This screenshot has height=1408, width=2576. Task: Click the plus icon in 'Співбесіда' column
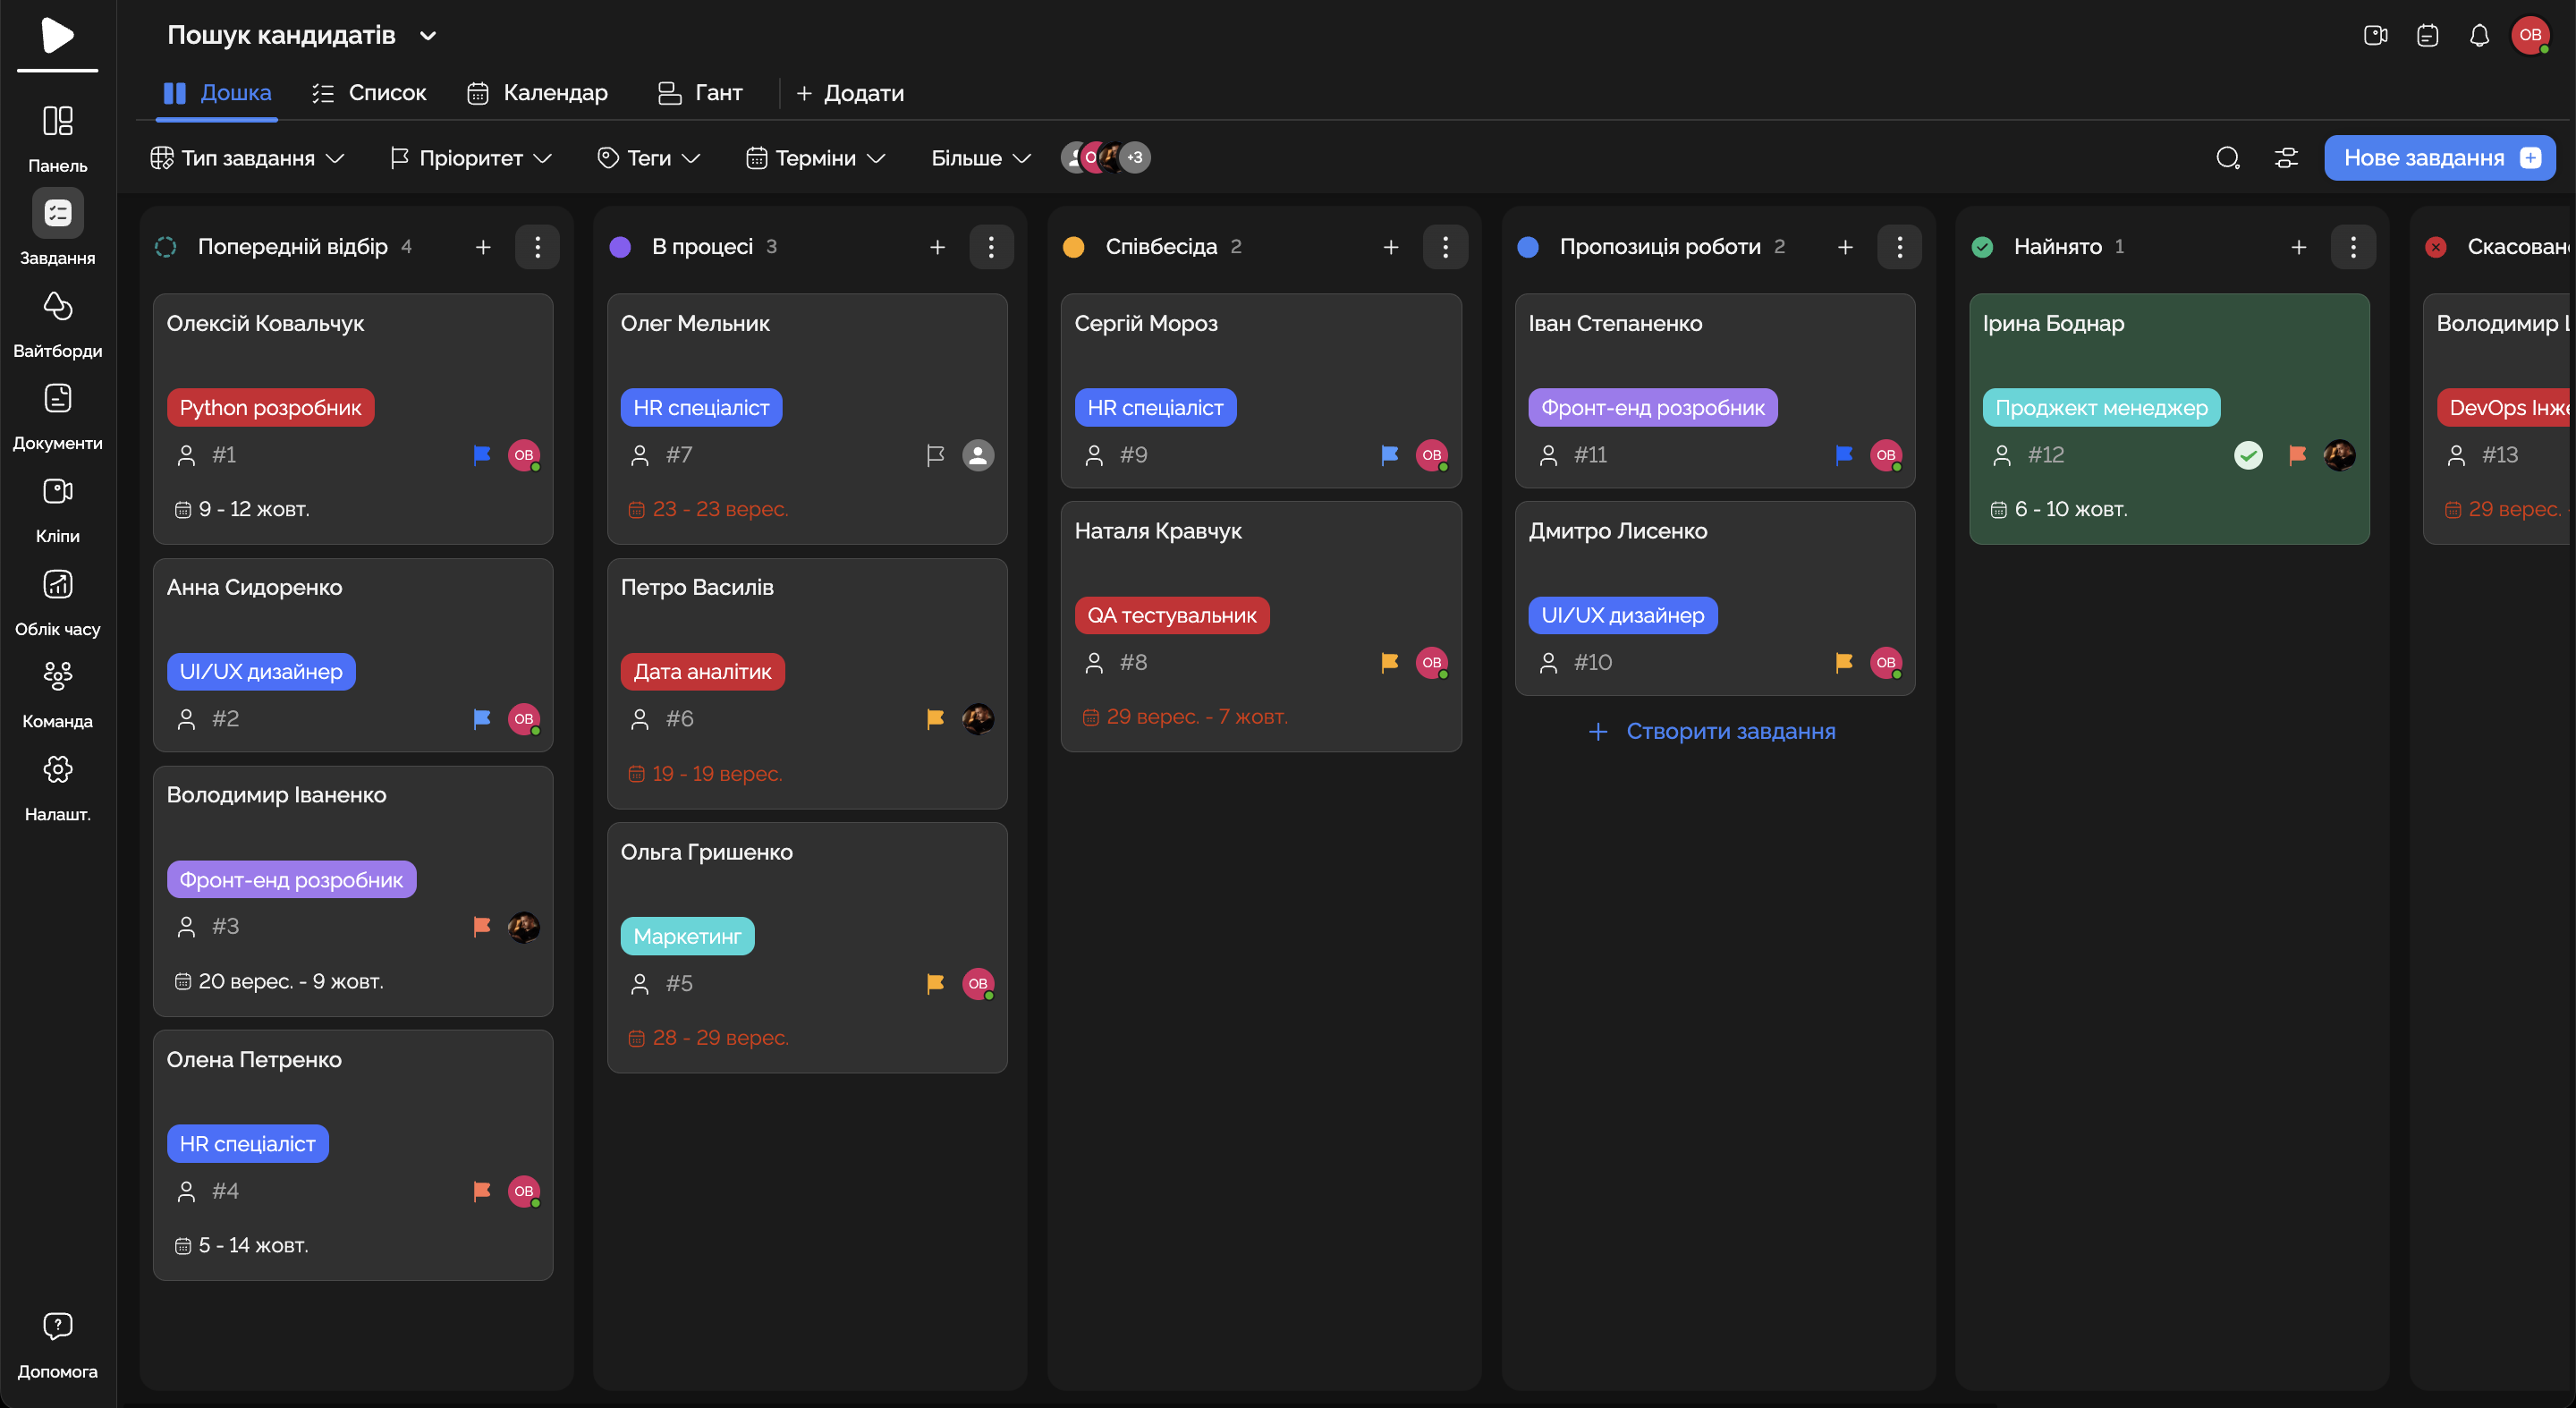[1390, 247]
